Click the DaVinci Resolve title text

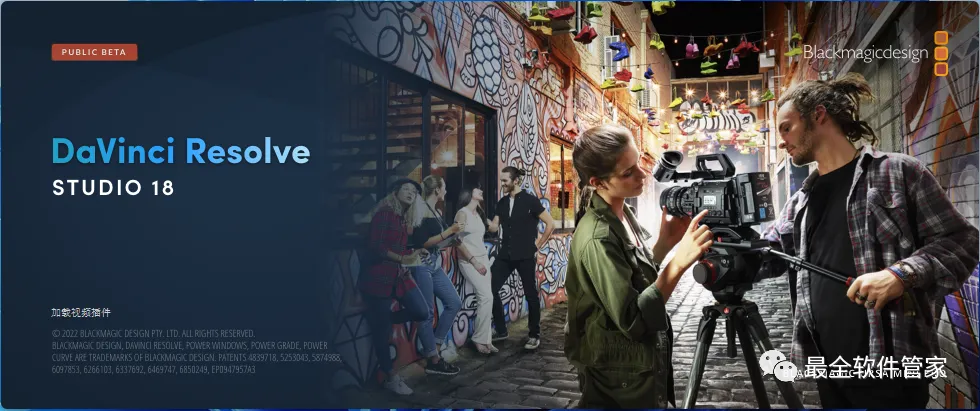coord(181,152)
